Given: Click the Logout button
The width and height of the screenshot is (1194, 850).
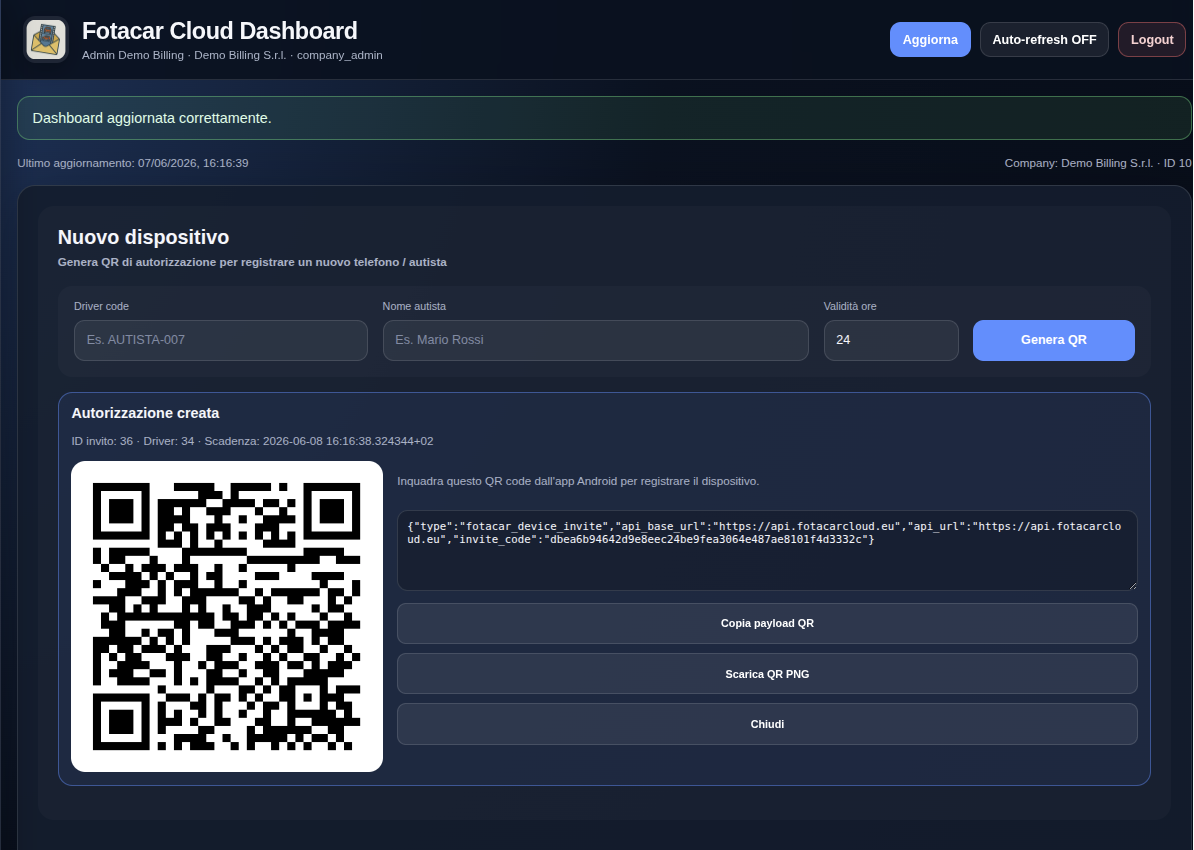Looking at the screenshot, I should point(1151,40).
